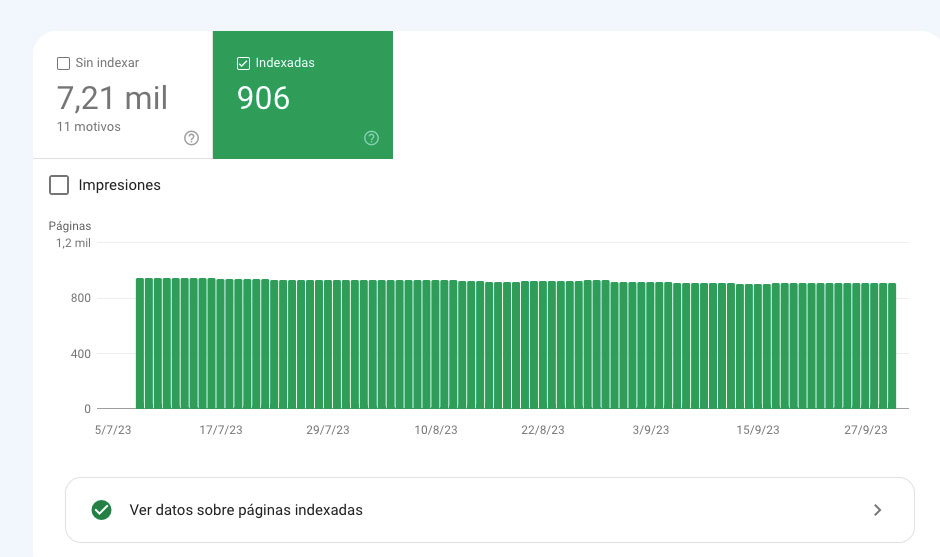
Task: Open Ver datos sobre páginas indexadas
Action: click(x=246, y=510)
